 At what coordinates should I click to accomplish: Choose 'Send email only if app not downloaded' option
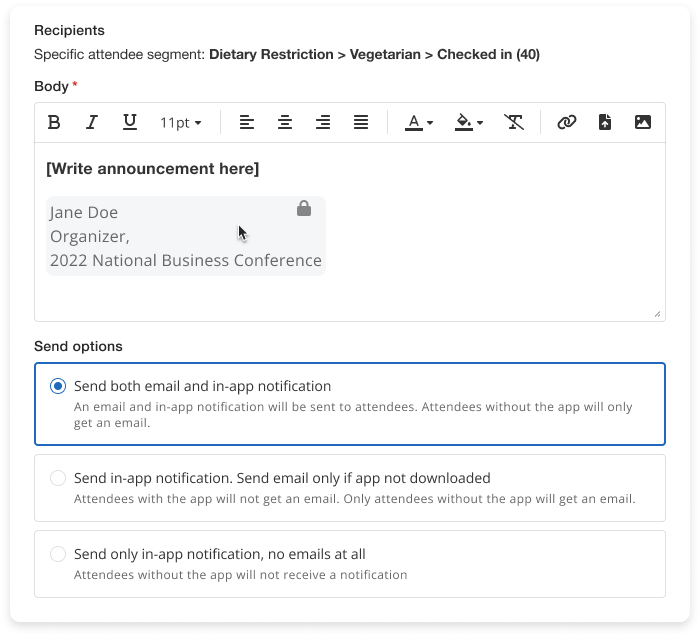coord(58,478)
